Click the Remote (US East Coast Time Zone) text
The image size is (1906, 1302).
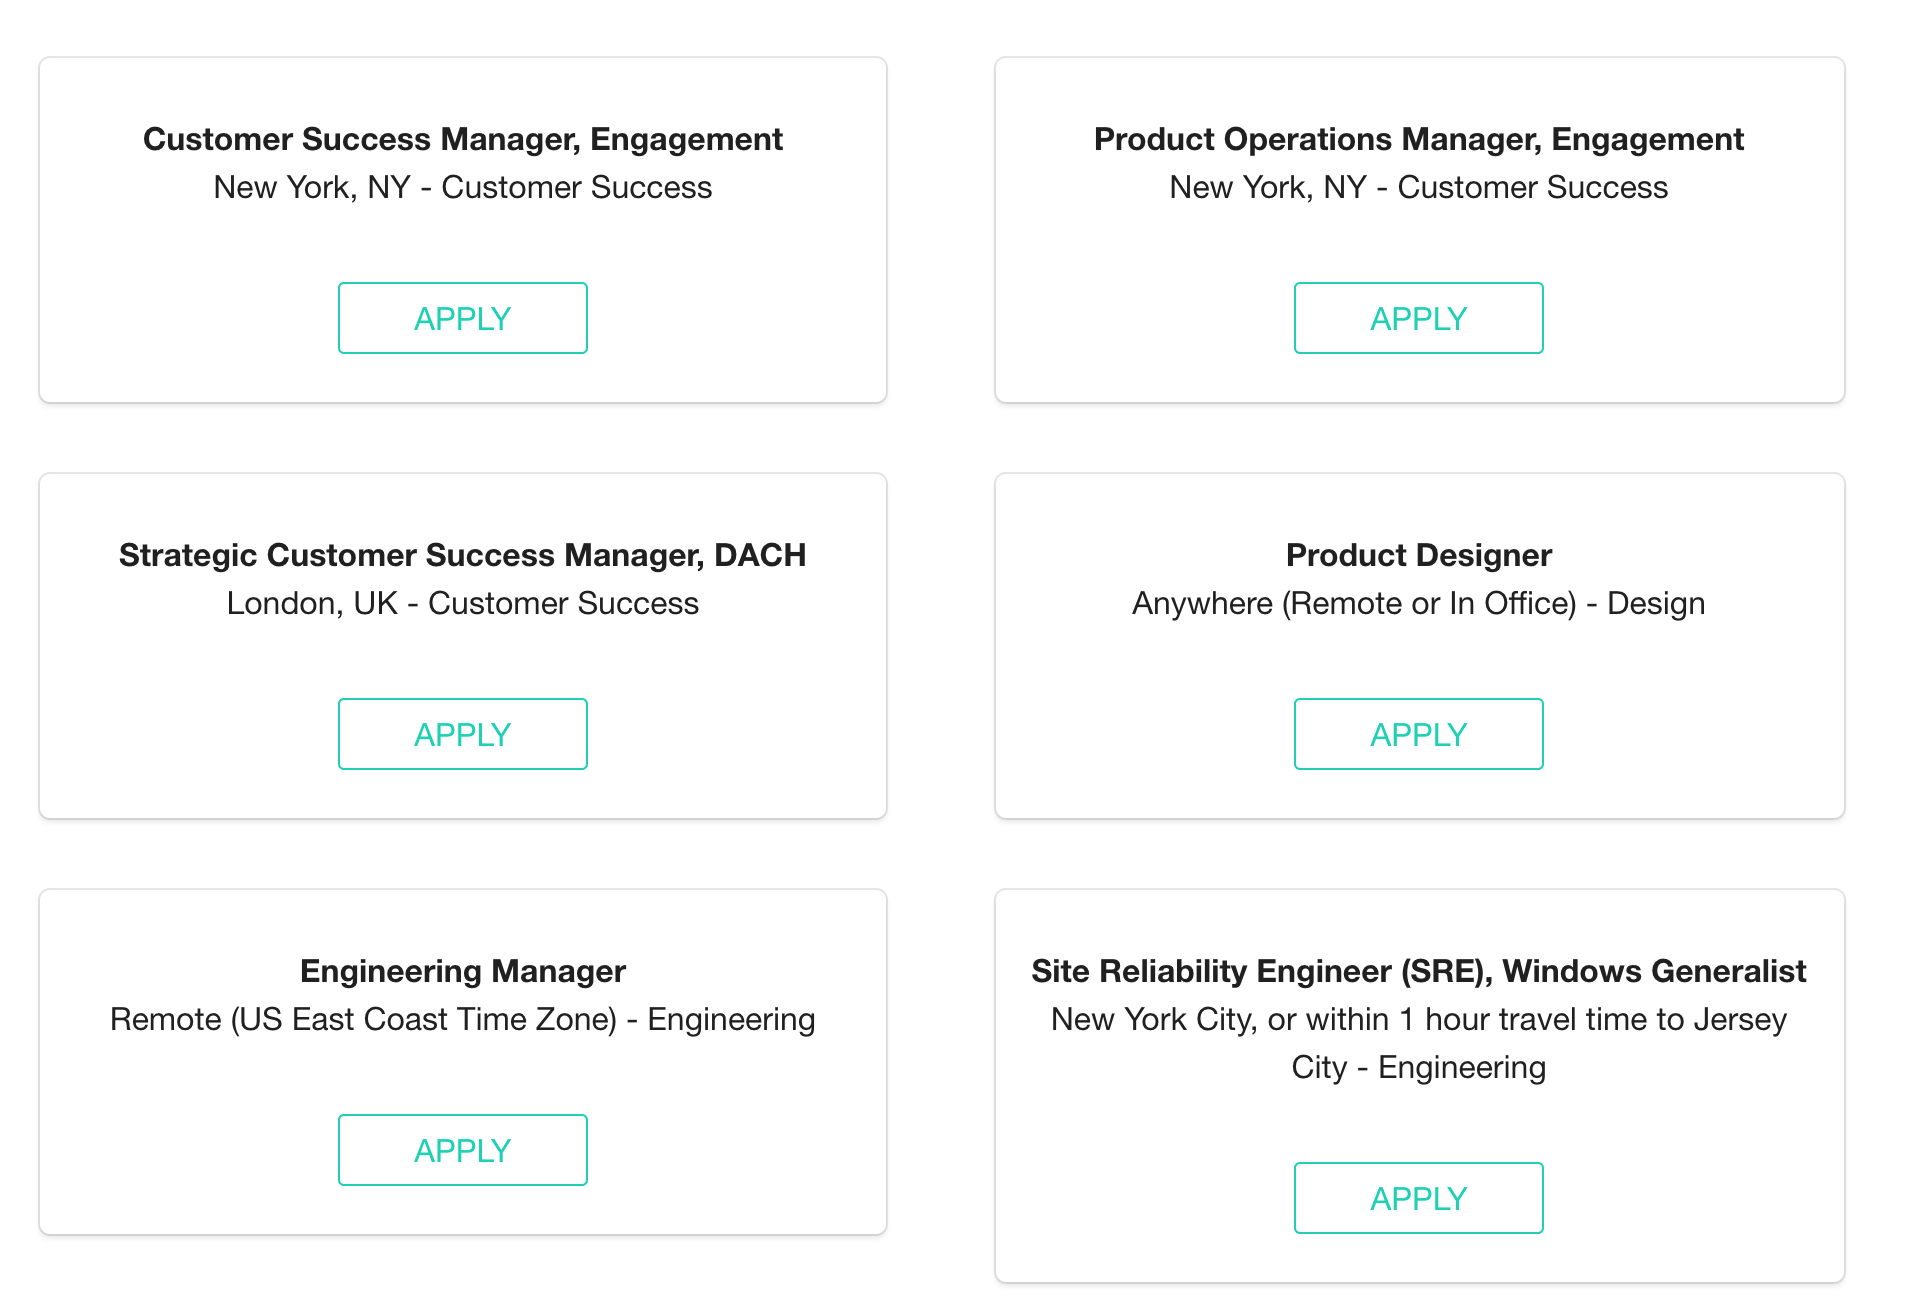[462, 1019]
